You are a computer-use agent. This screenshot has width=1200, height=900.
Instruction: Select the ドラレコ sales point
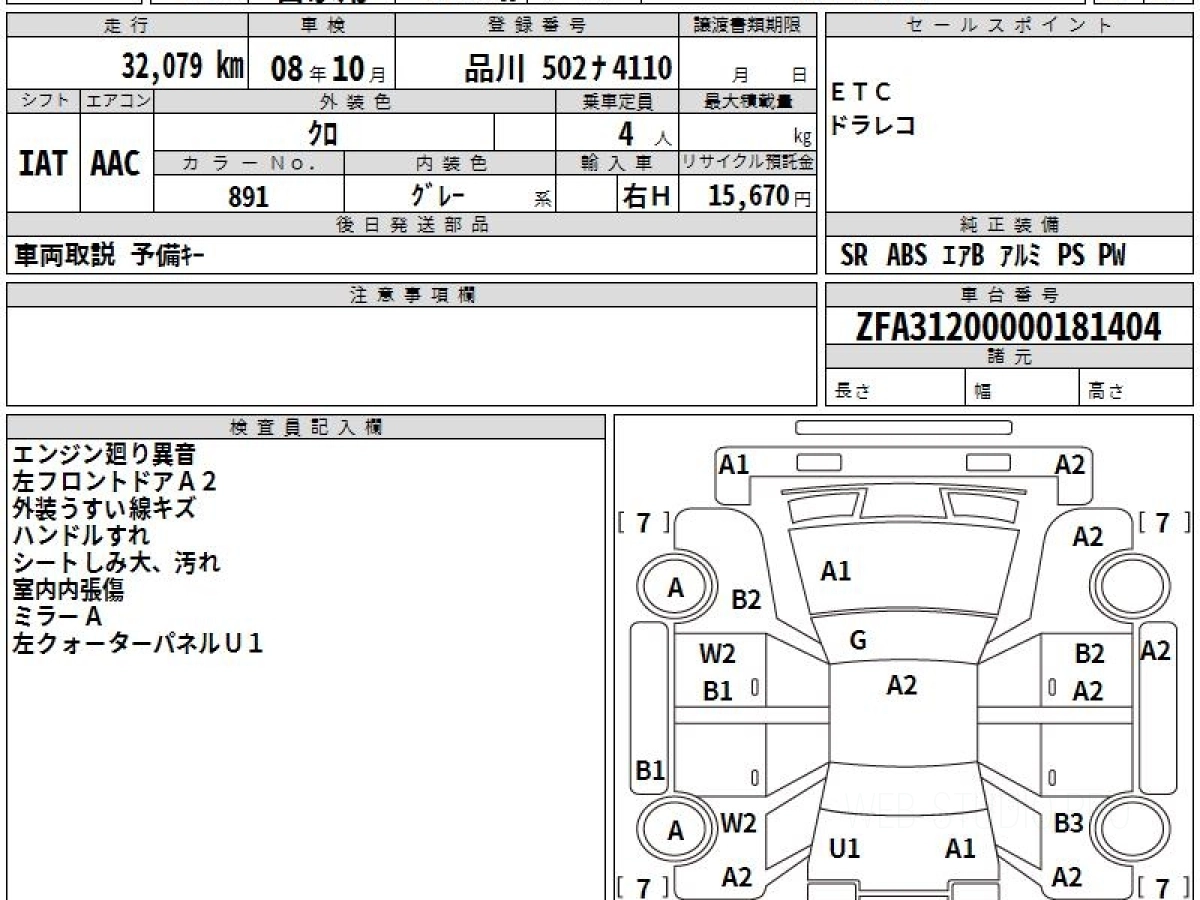click(x=873, y=126)
